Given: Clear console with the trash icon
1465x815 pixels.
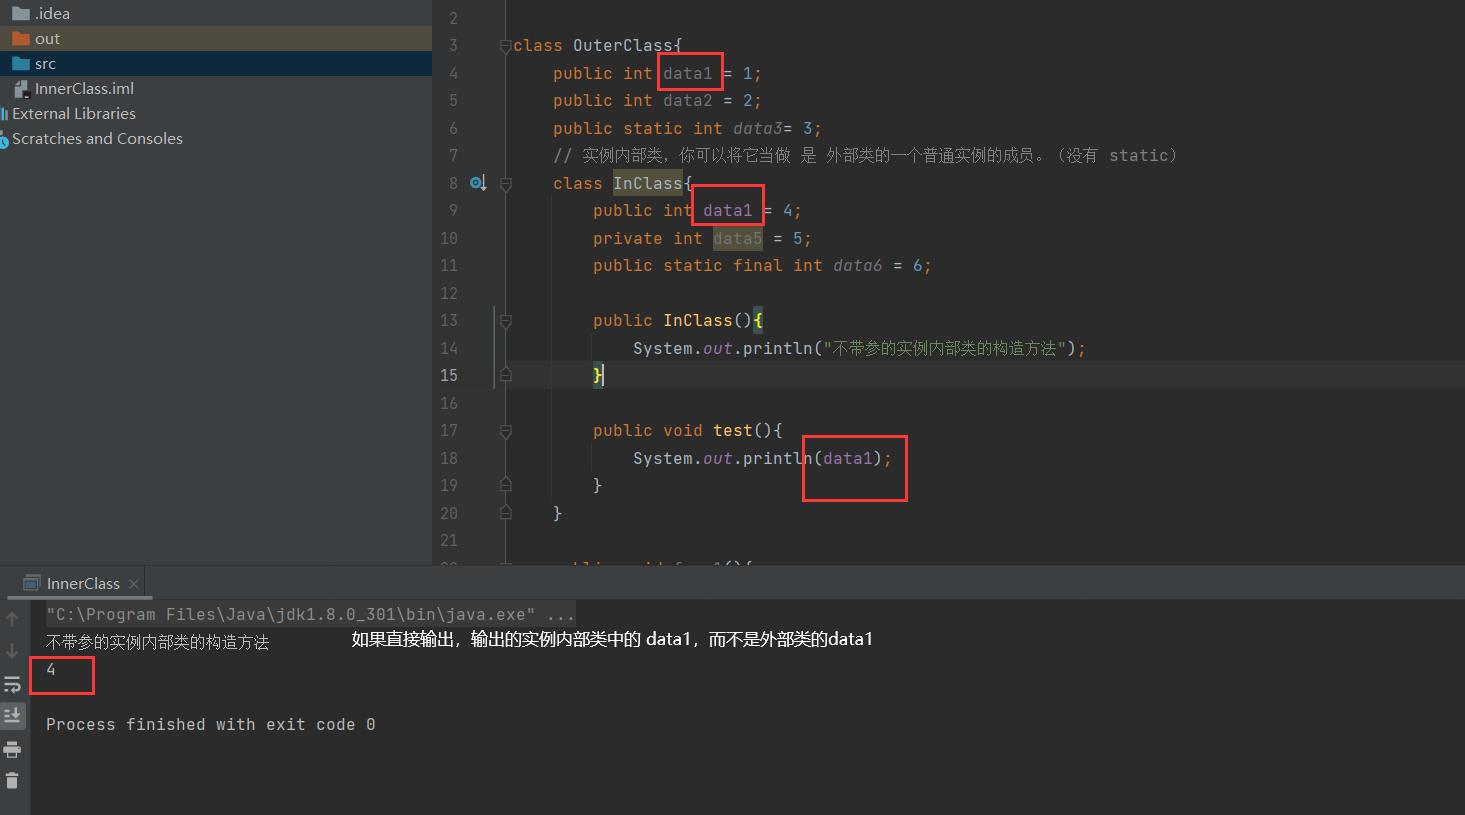Looking at the screenshot, I should 12,780.
